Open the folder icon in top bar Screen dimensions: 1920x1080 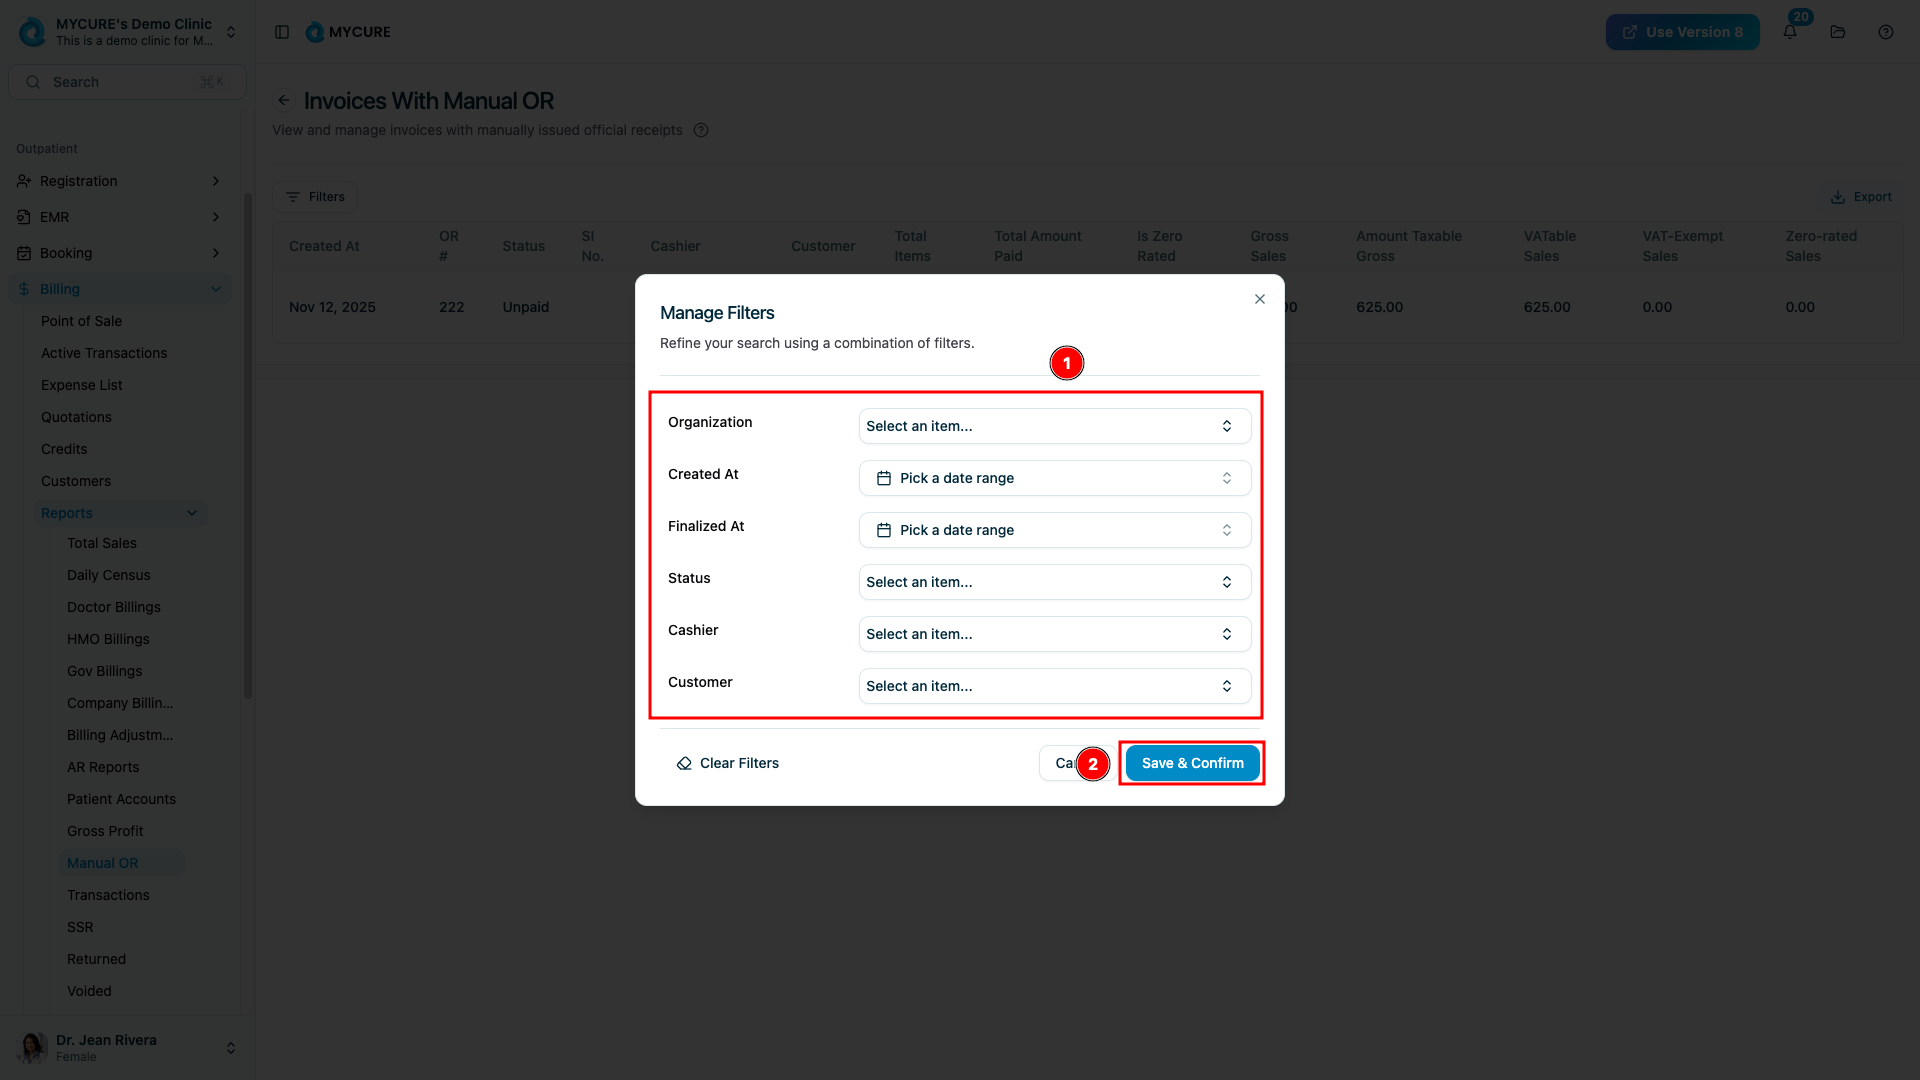[1838, 32]
